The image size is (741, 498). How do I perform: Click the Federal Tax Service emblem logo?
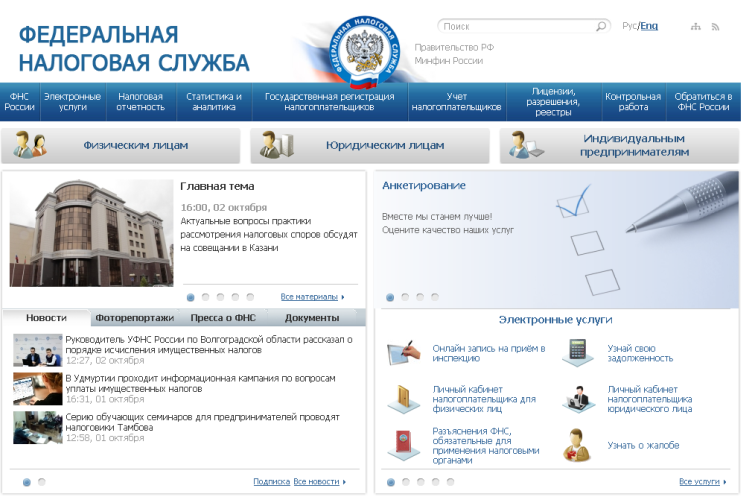(364, 52)
